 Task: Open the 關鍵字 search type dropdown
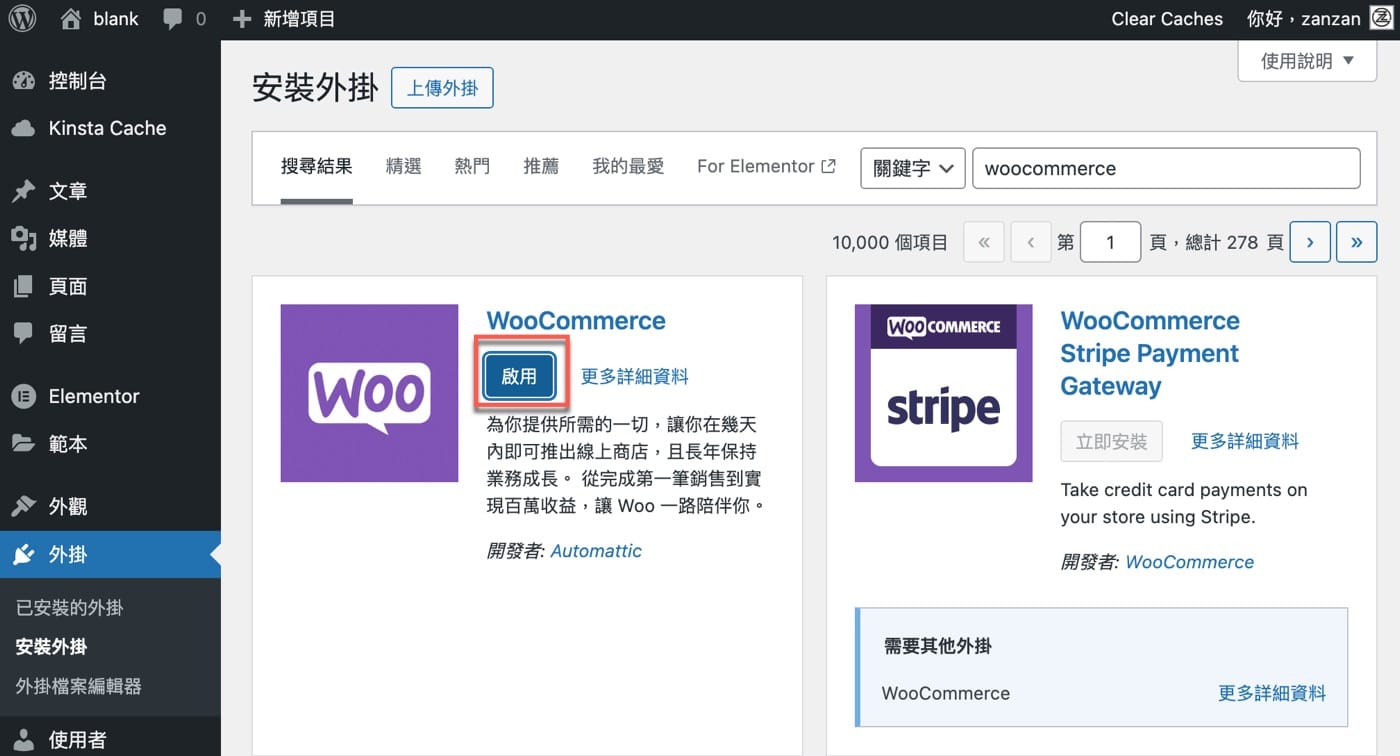(x=913, y=168)
